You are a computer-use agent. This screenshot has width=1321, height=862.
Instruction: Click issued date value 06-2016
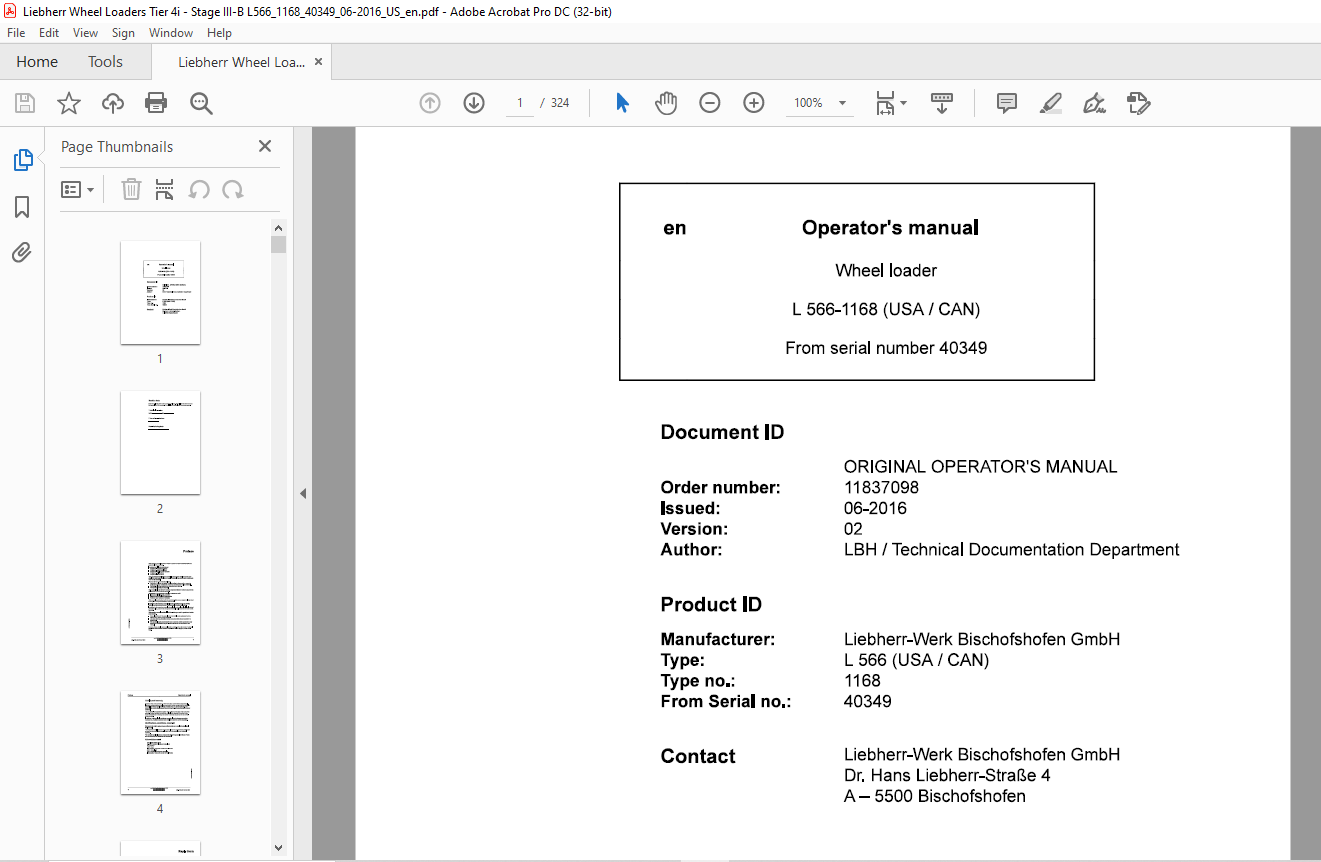[875, 508]
